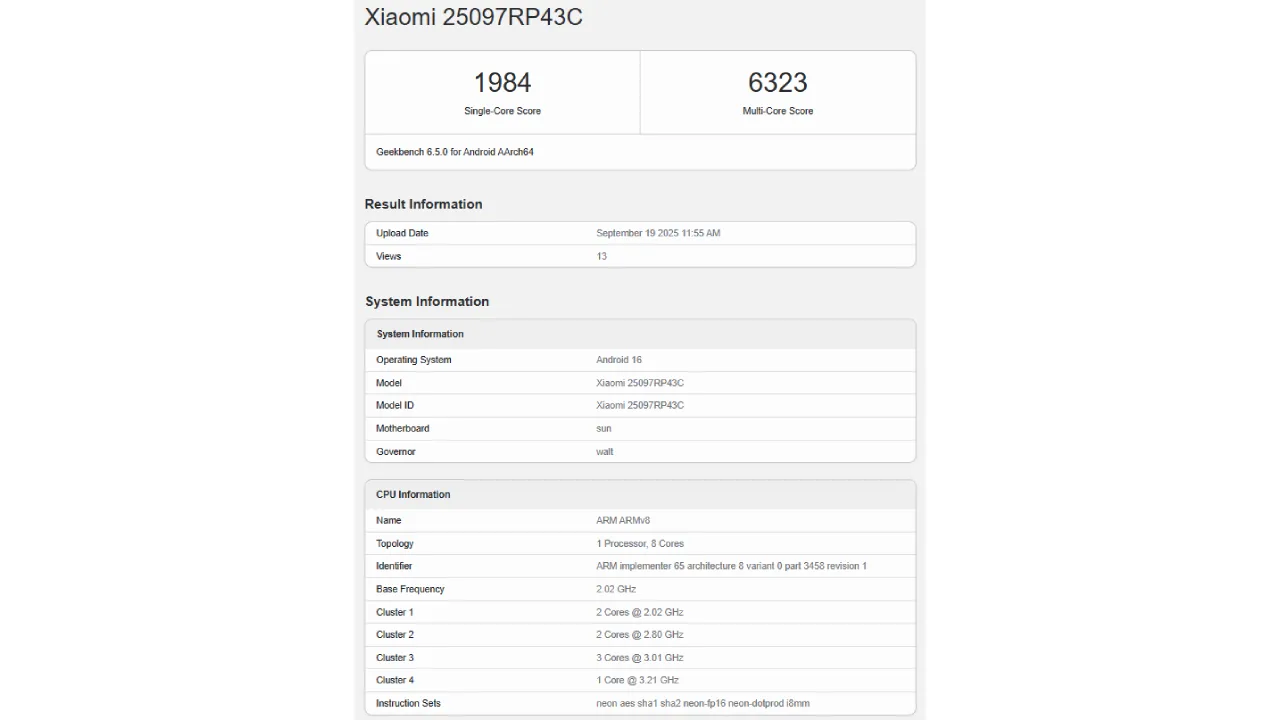1280x720 pixels.
Task: Select the 'Identifier' row label
Action: (x=394, y=566)
